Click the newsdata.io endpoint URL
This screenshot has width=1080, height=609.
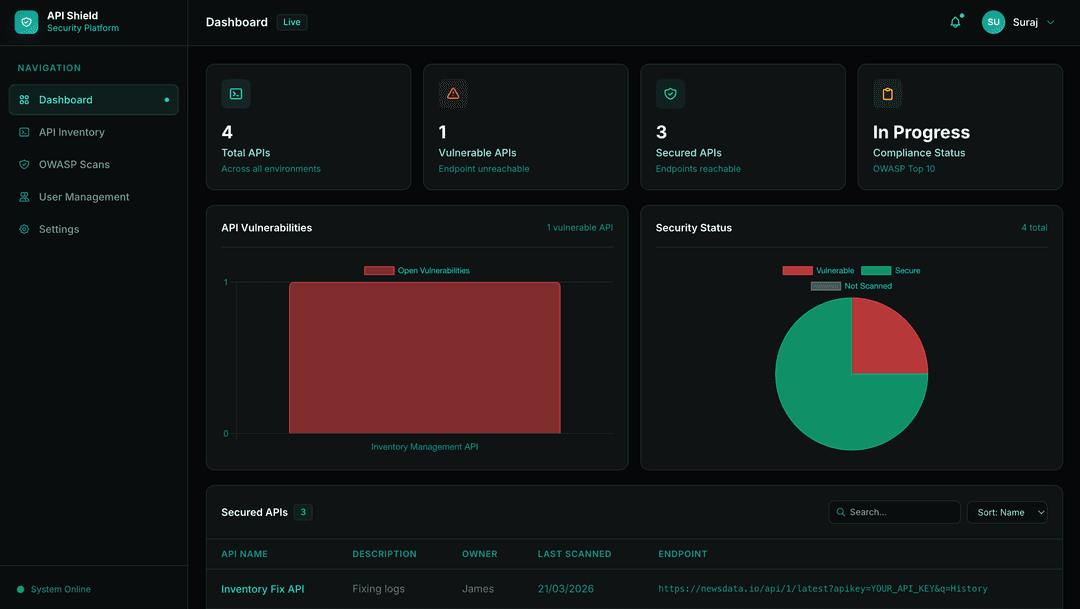click(x=826, y=589)
